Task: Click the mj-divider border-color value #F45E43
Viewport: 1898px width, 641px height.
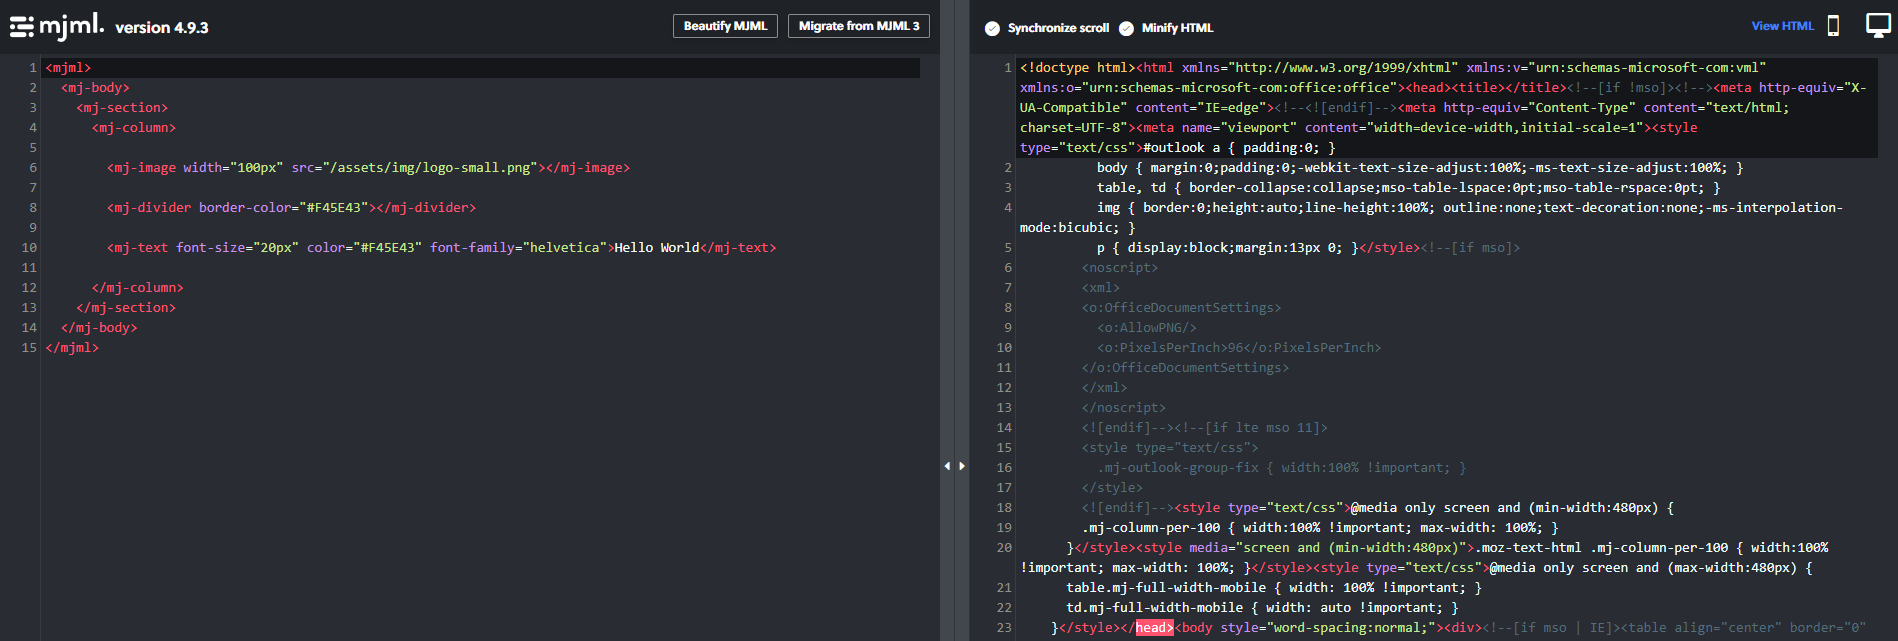Action: (x=334, y=208)
